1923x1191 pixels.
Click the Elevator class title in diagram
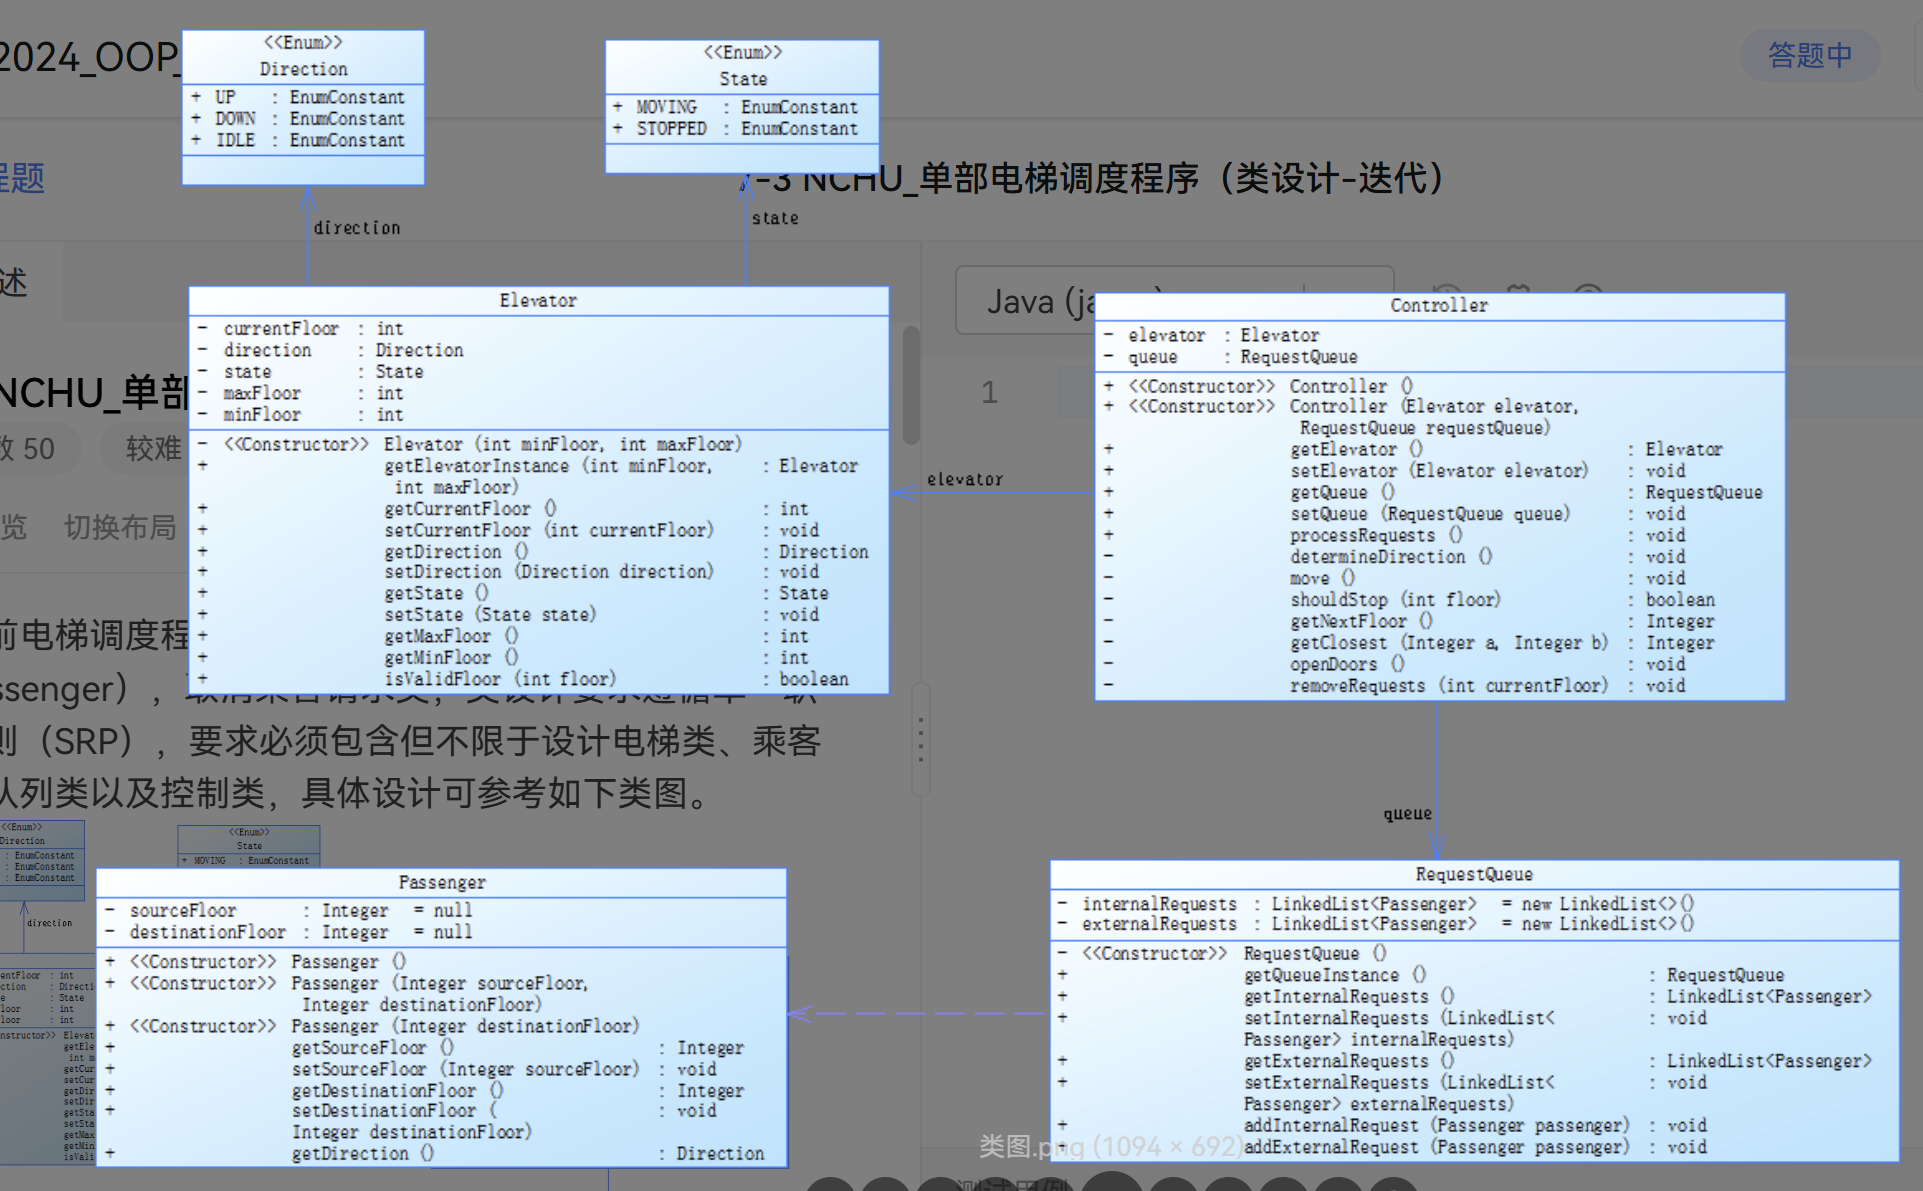(x=538, y=300)
